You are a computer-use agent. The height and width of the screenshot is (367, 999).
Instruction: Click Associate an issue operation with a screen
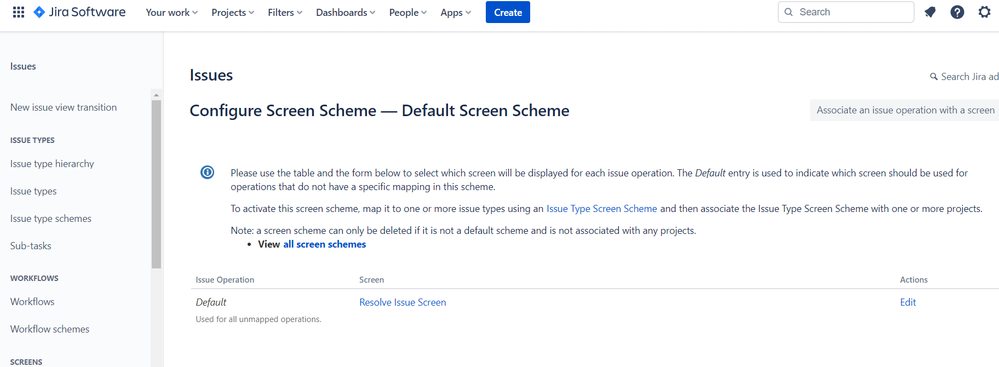click(905, 110)
